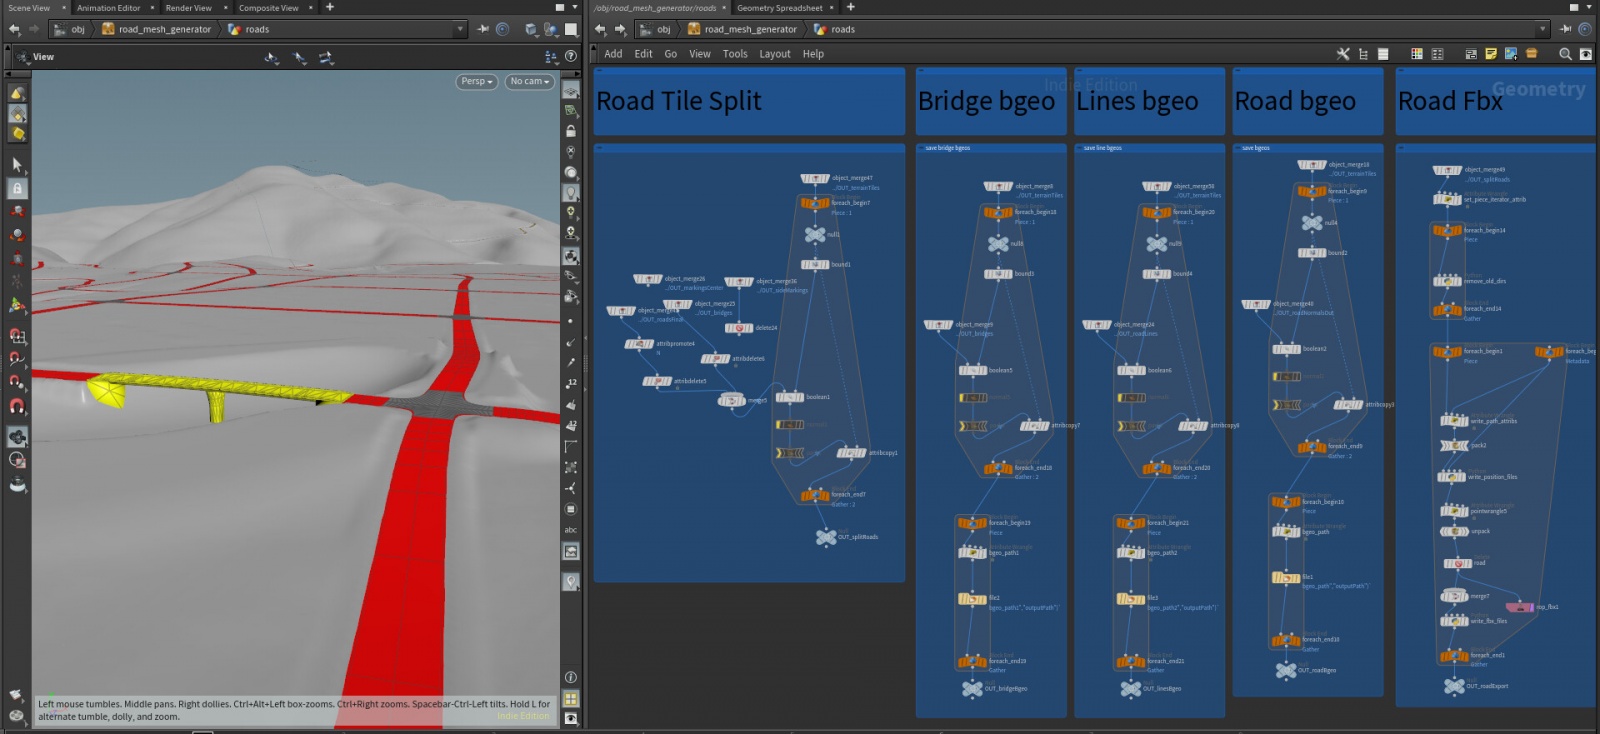Click the magnet snapping icon in left toolbar

[17, 407]
